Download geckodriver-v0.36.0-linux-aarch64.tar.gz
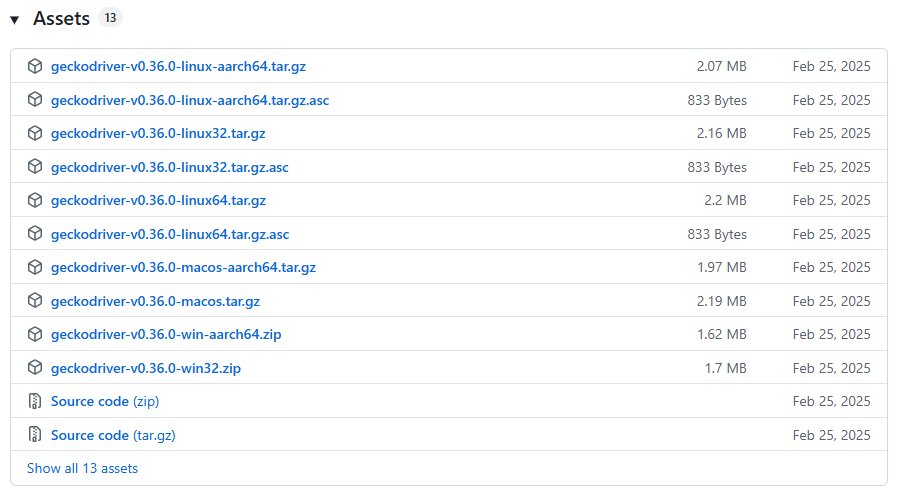Screen dimensions: 899x497 pos(178,66)
